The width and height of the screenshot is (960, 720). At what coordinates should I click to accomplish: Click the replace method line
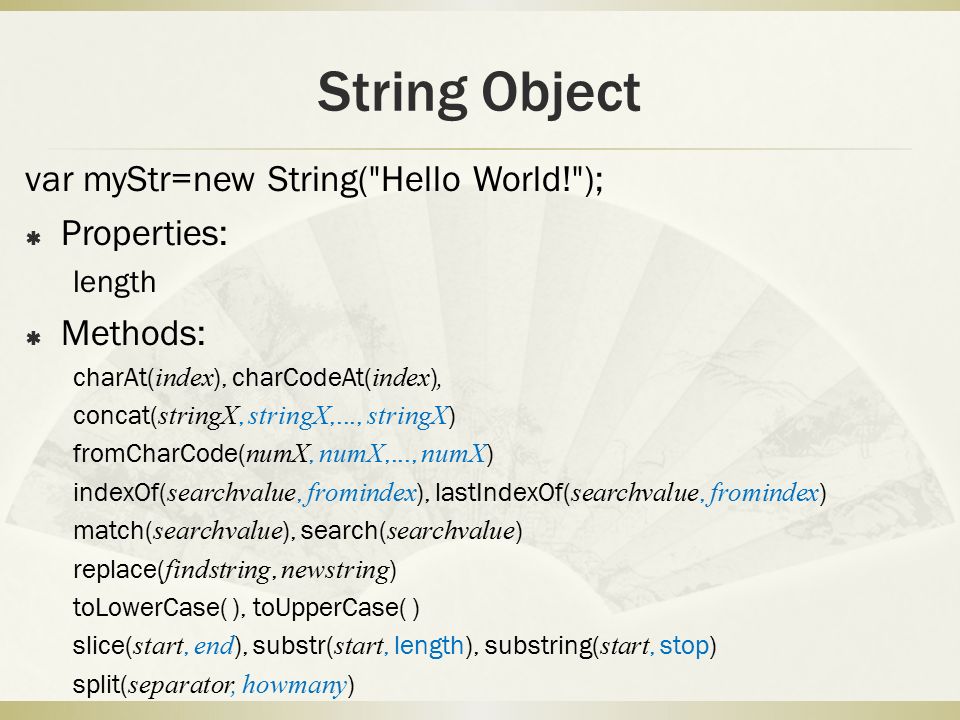coord(234,570)
